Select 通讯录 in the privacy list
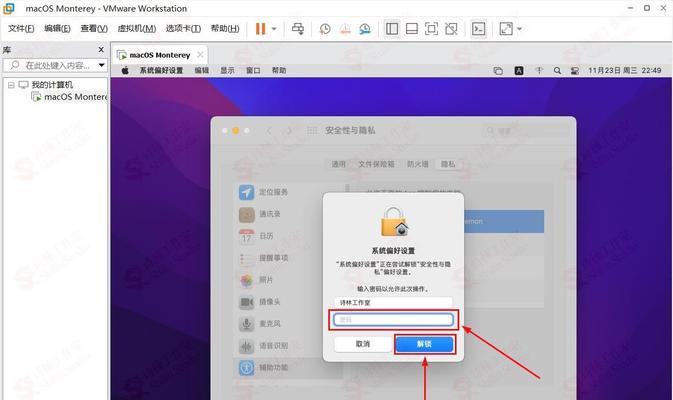673x400 pixels. coord(290,214)
